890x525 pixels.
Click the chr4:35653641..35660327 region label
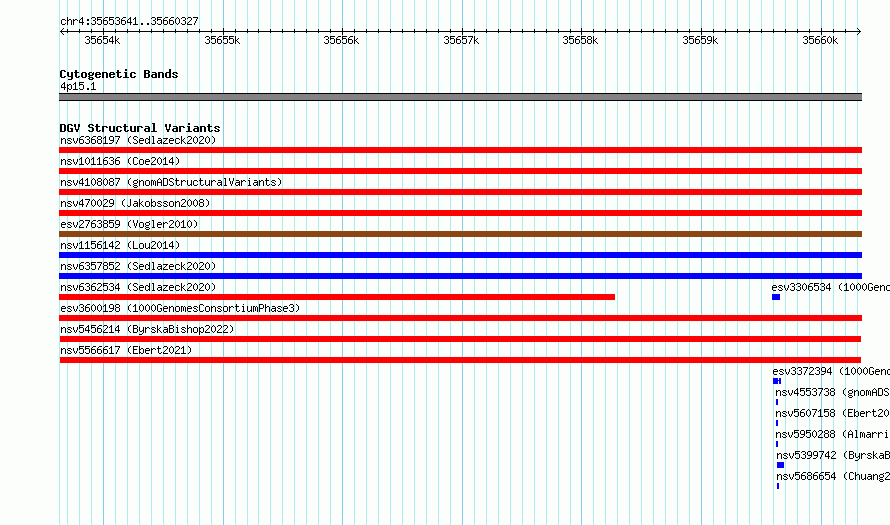[129, 21]
